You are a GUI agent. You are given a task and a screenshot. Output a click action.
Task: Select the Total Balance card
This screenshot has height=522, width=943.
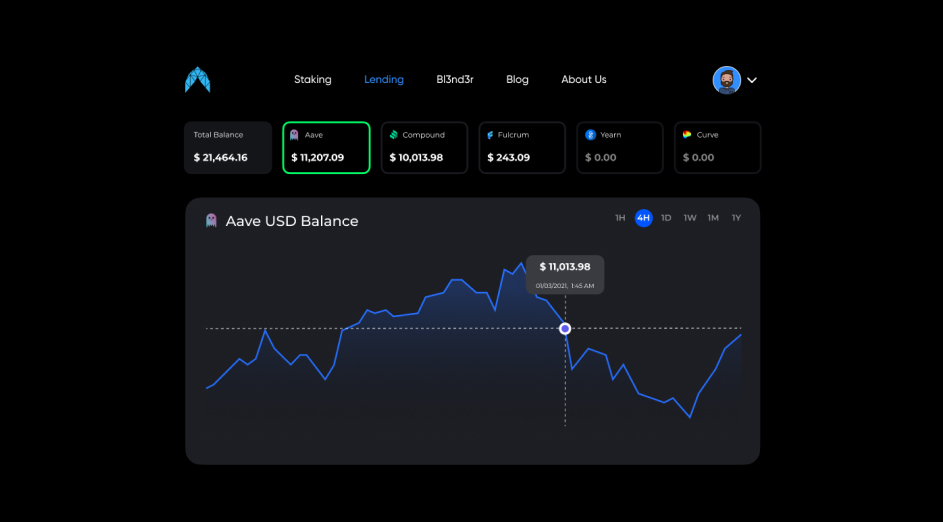228,147
